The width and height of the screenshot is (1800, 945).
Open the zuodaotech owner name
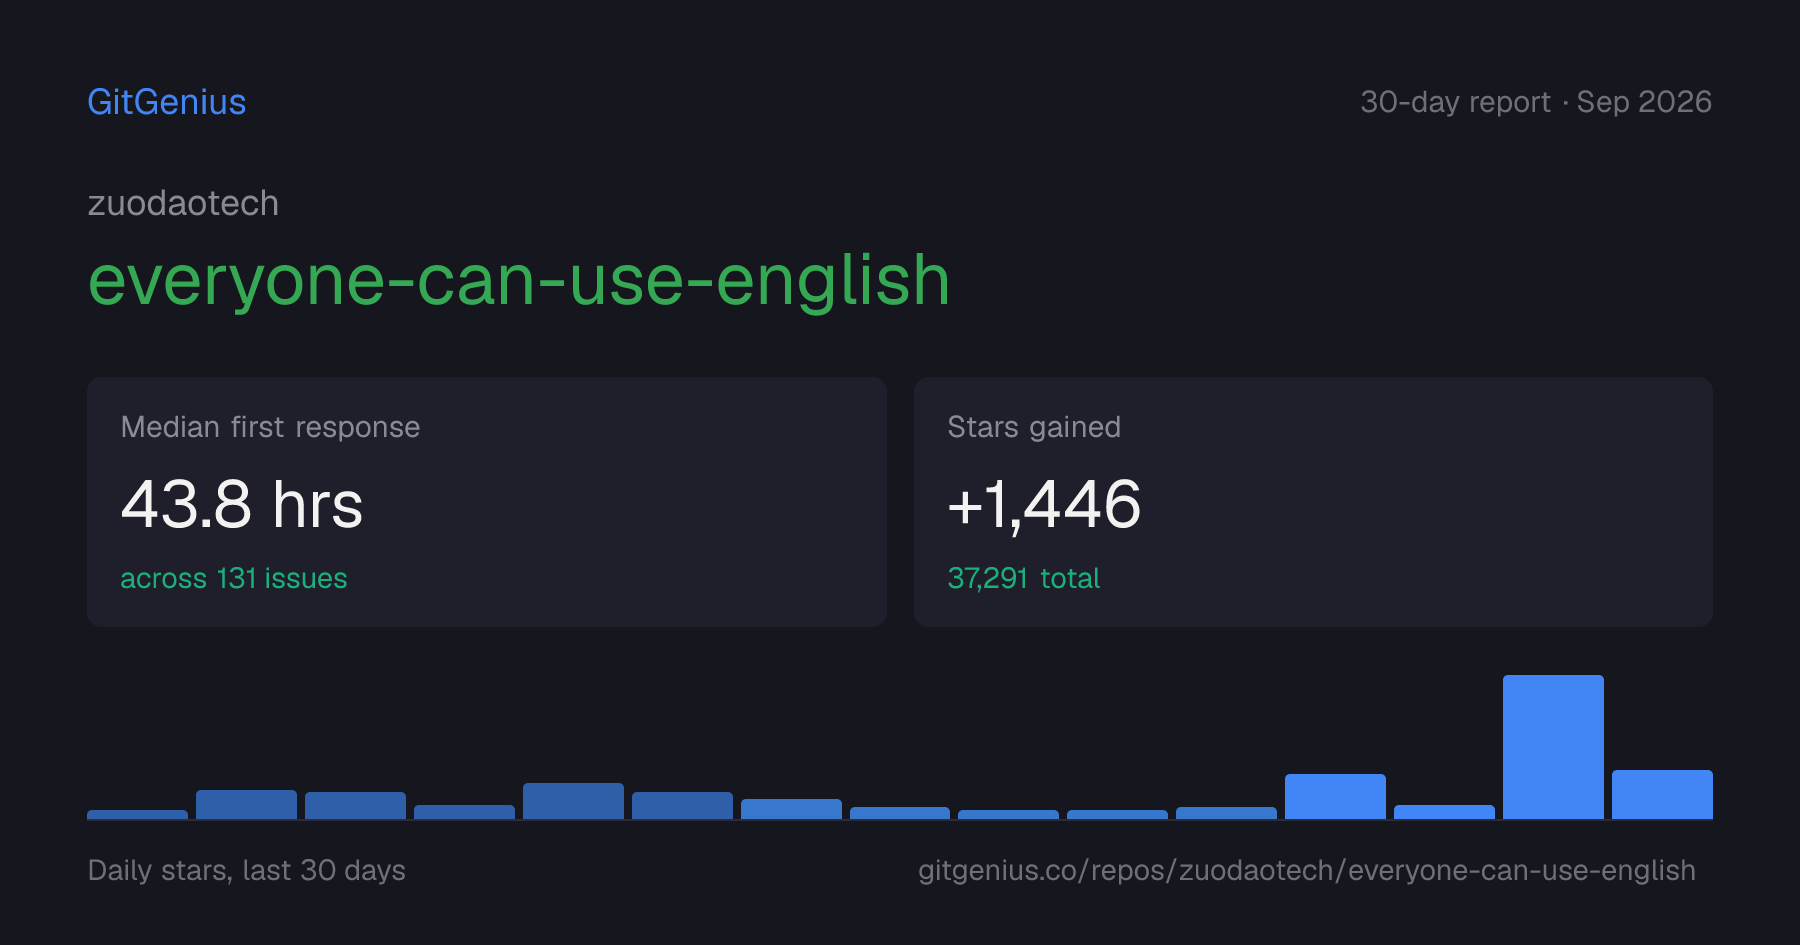pos(183,203)
